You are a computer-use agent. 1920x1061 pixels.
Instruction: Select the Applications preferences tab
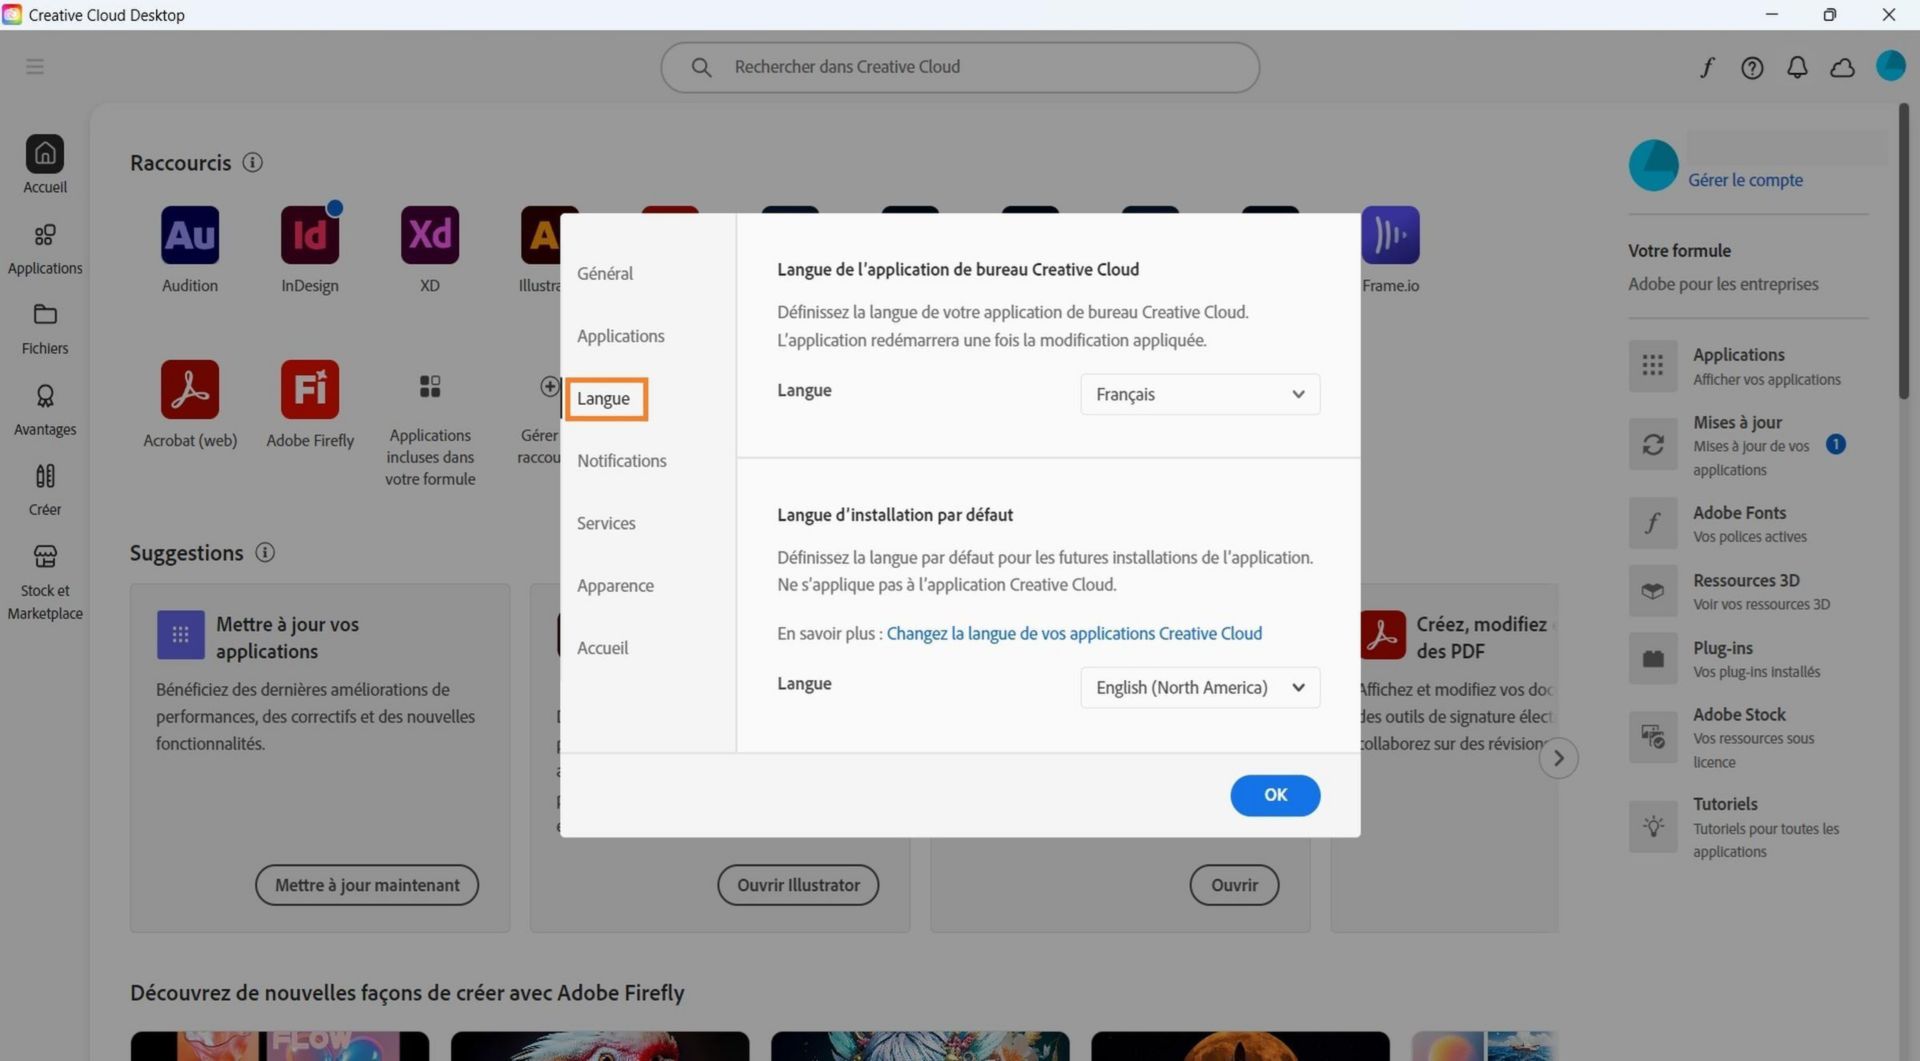[621, 336]
